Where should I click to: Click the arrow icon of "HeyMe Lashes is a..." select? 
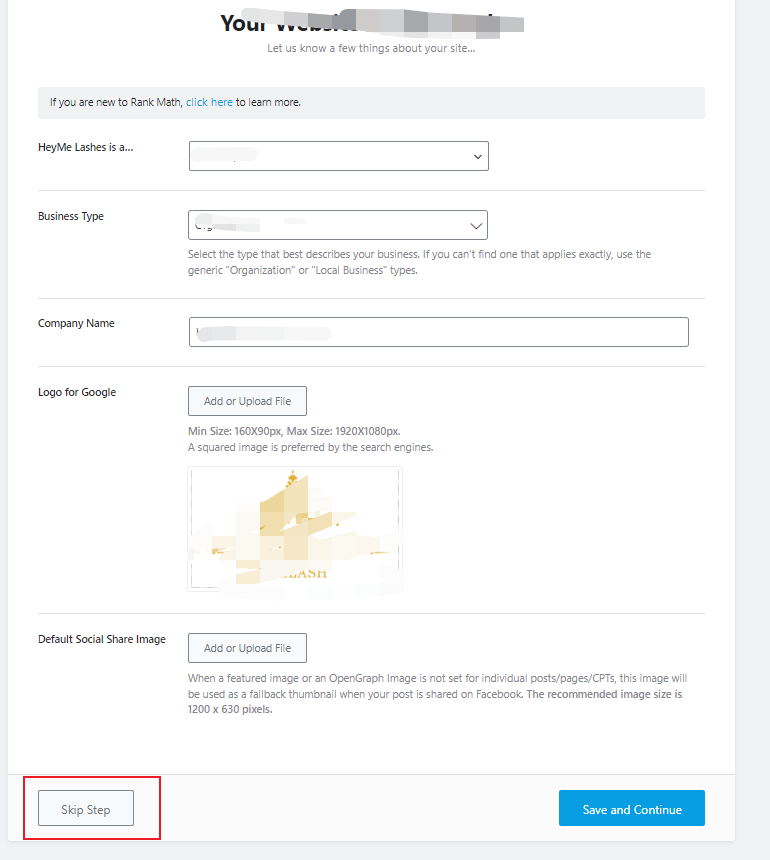477,157
